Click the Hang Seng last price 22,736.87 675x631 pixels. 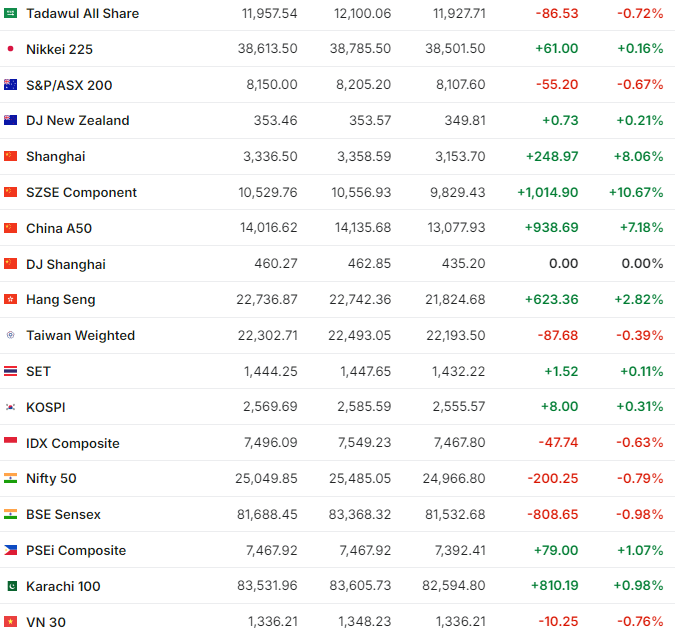(x=263, y=300)
